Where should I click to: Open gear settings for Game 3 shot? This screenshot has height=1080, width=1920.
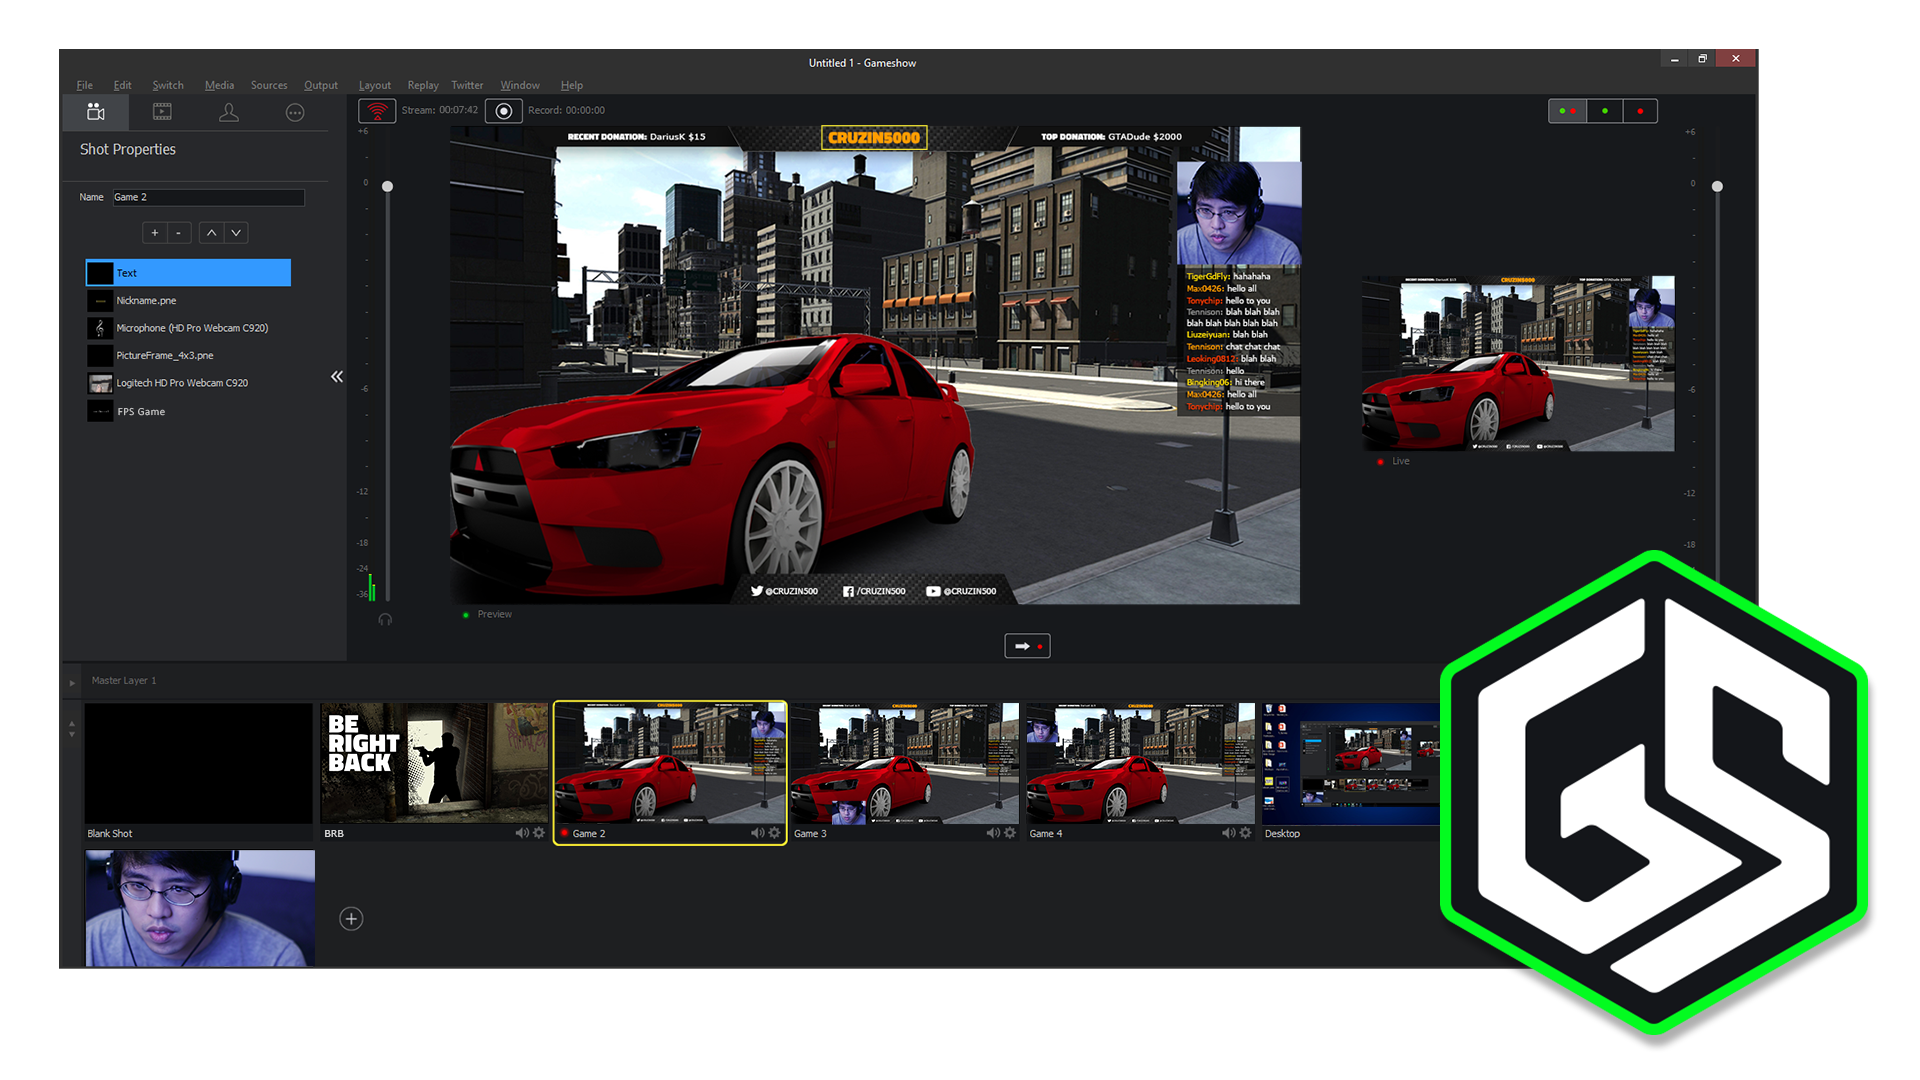(x=1010, y=833)
